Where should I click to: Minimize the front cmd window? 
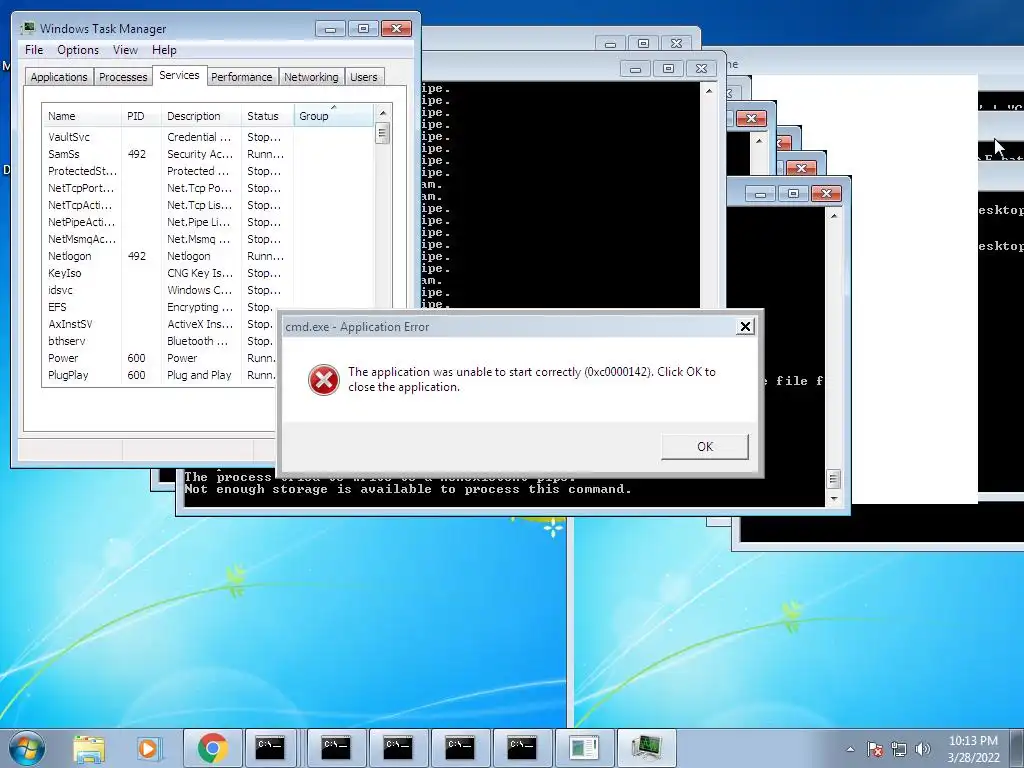760,193
